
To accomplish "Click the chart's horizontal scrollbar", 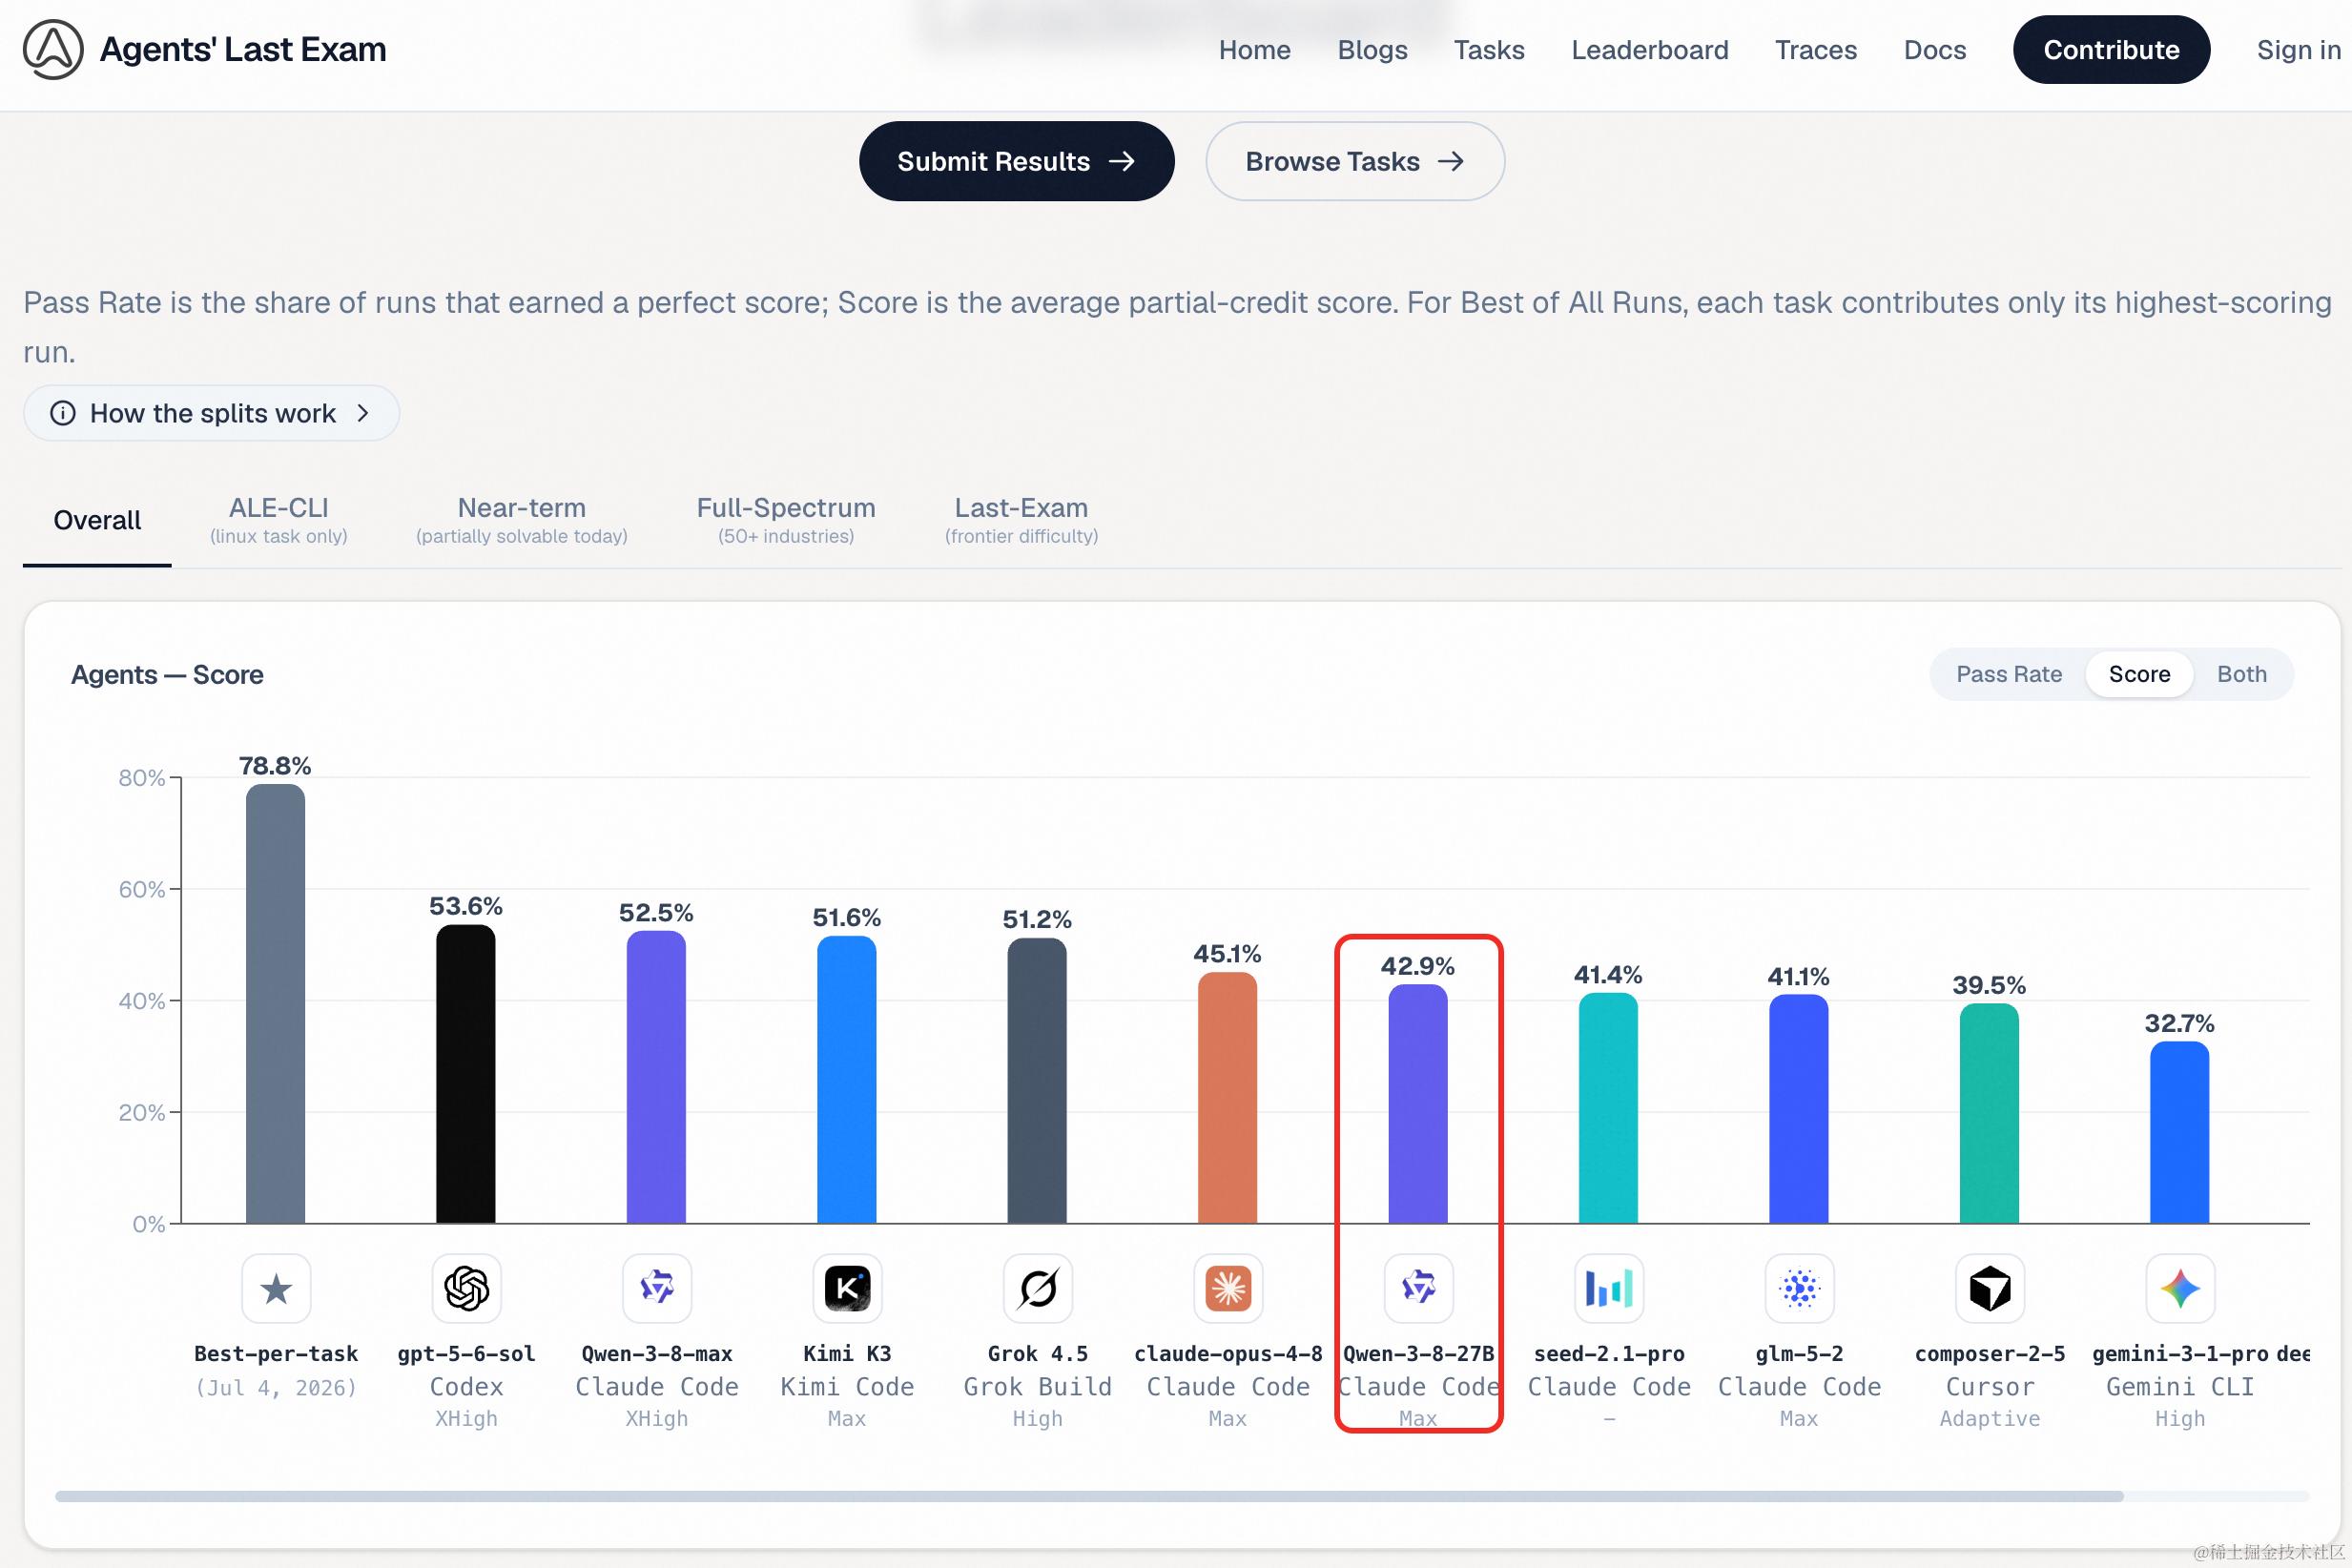I will click(x=1089, y=1497).
